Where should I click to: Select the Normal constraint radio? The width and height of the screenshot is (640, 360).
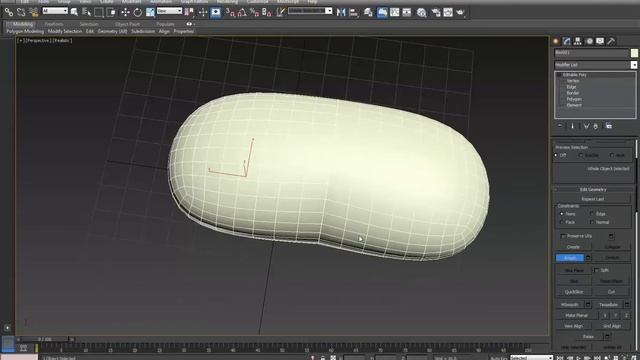click(592, 222)
